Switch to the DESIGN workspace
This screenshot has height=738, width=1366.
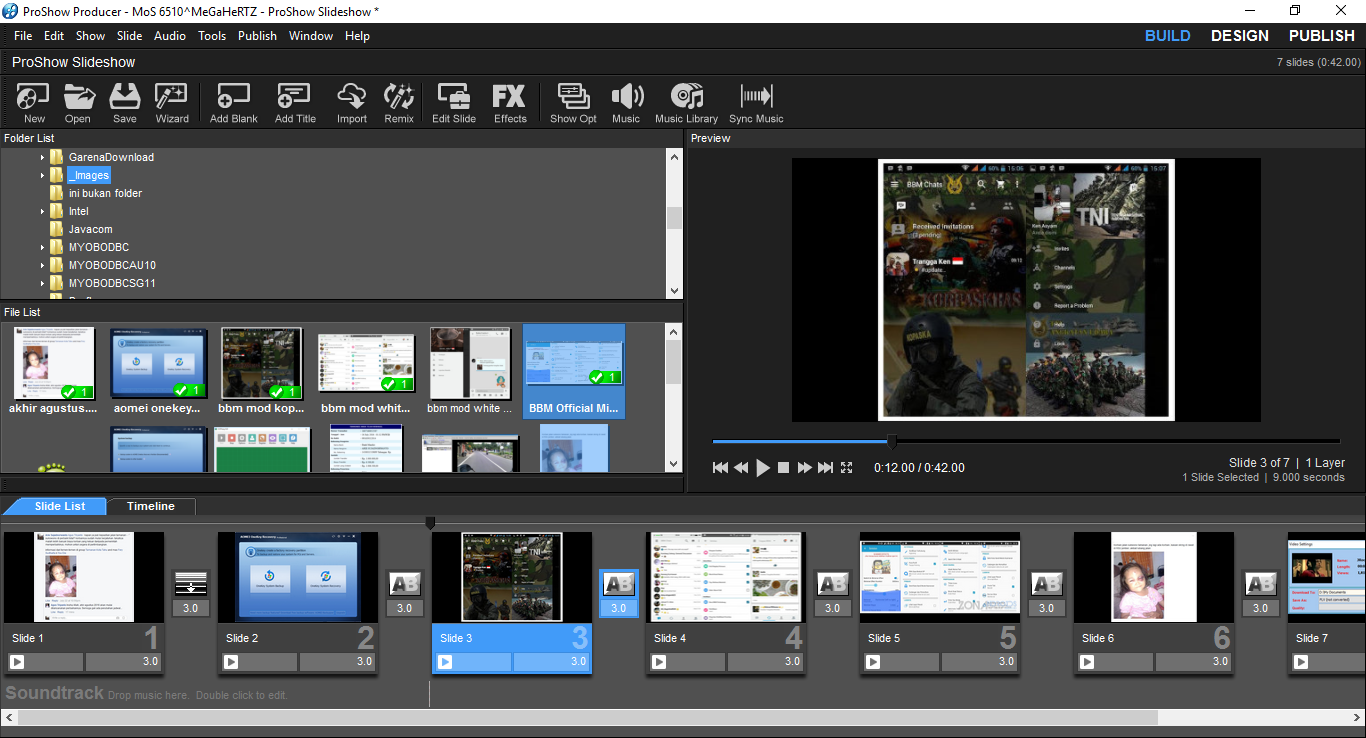(1240, 36)
